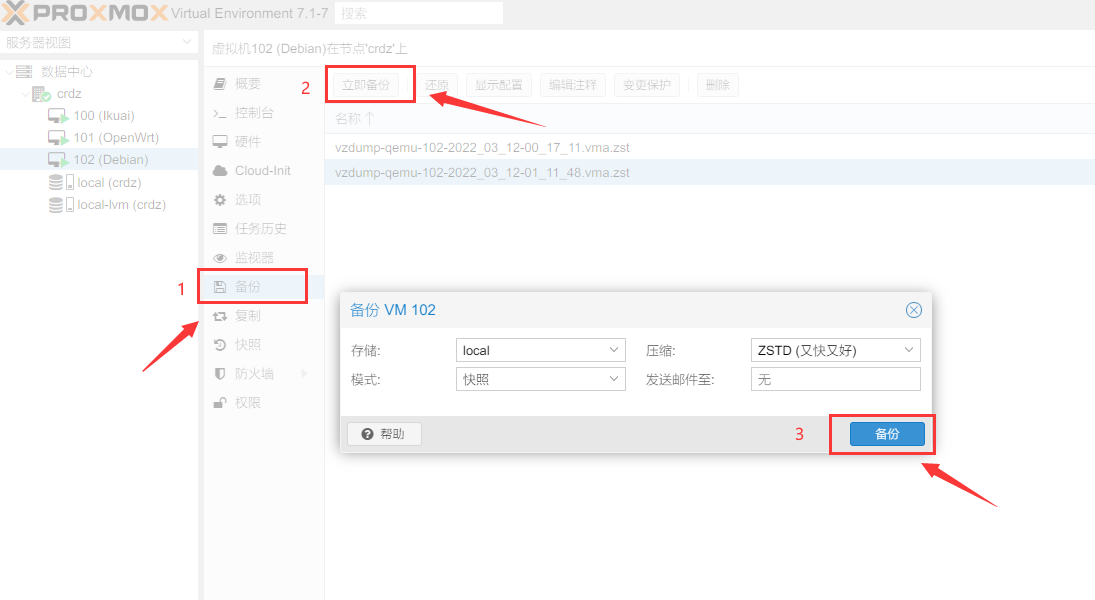This screenshot has height=600, width=1095.
Task: Select the 101 (OpenWrt) VM icon
Action: point(57,138)
